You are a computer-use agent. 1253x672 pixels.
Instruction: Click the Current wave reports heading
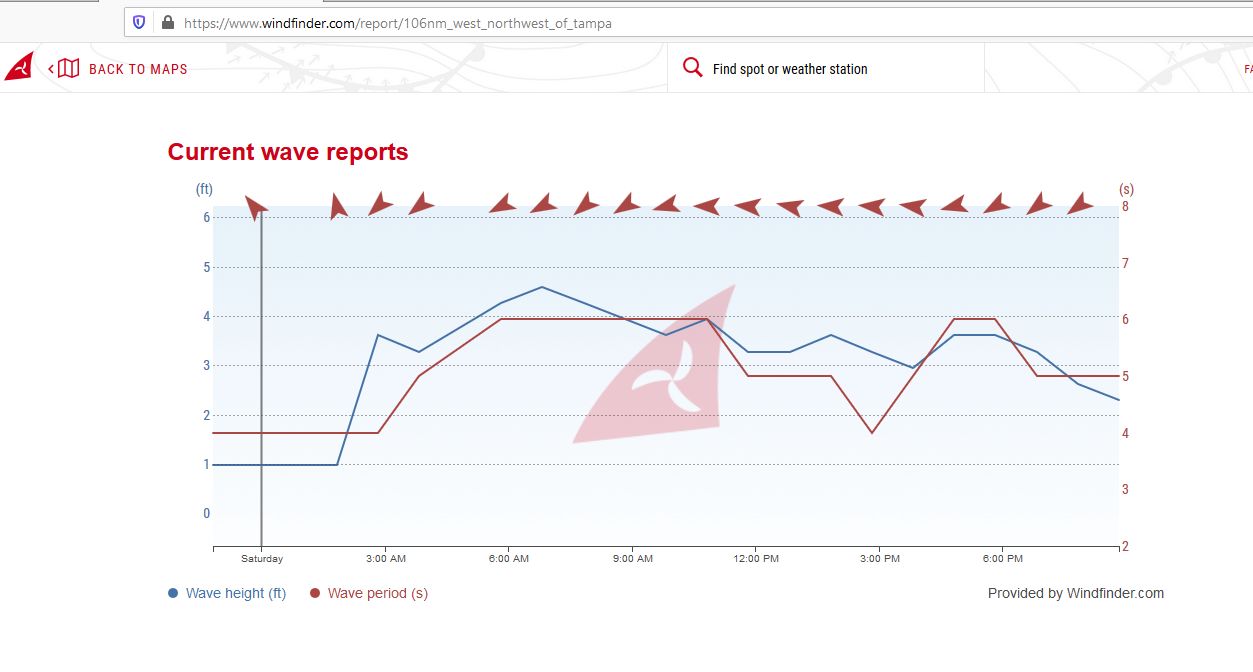[x=288, y=152]
